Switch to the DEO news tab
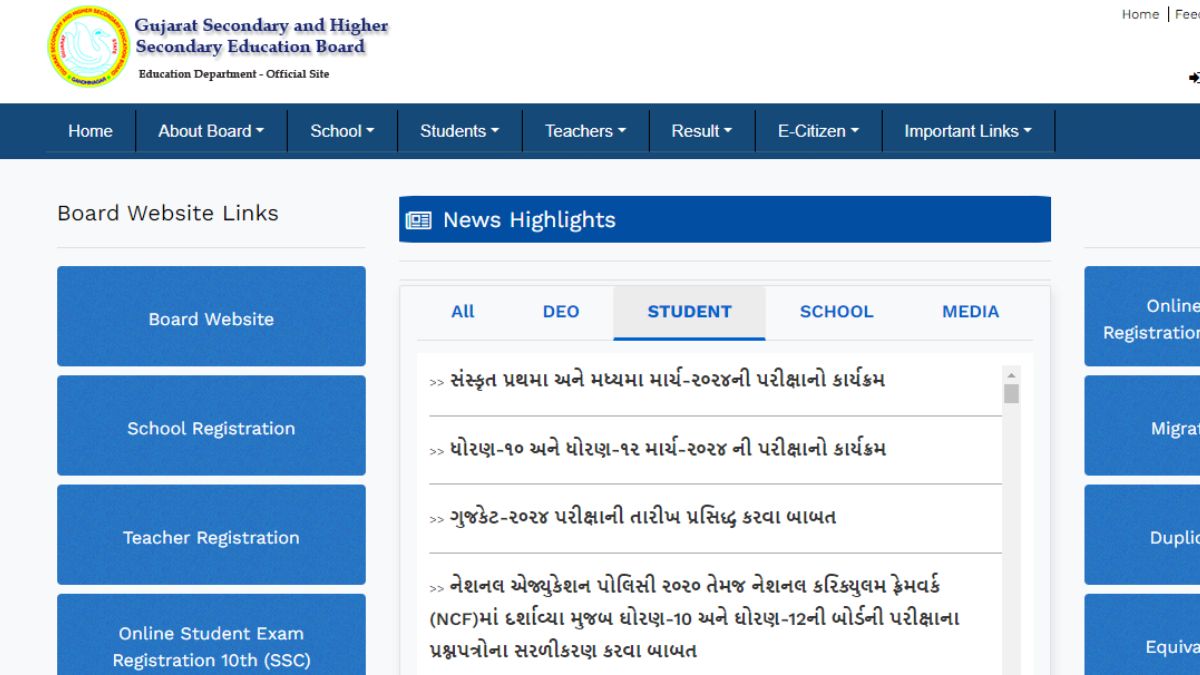 (x=560, y=312)
